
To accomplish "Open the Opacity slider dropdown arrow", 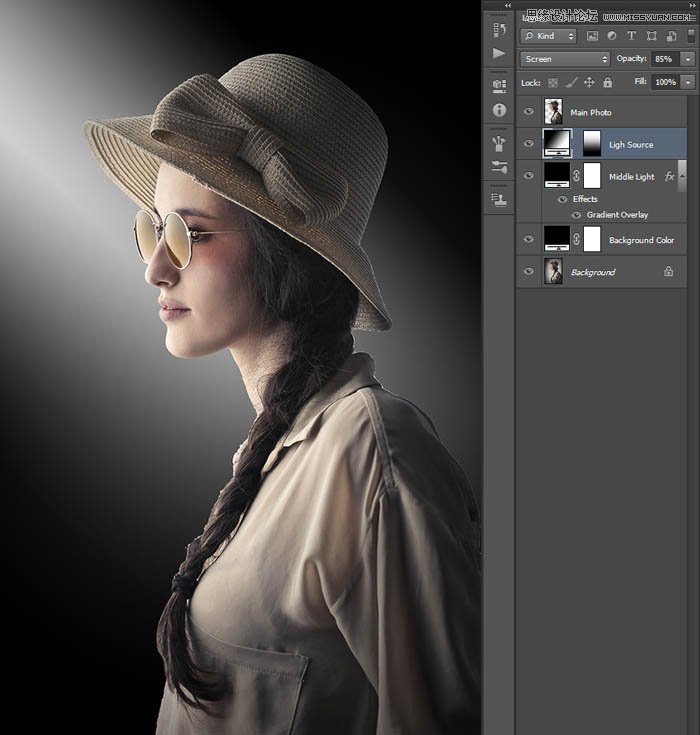I will click(x=688, y=59).
